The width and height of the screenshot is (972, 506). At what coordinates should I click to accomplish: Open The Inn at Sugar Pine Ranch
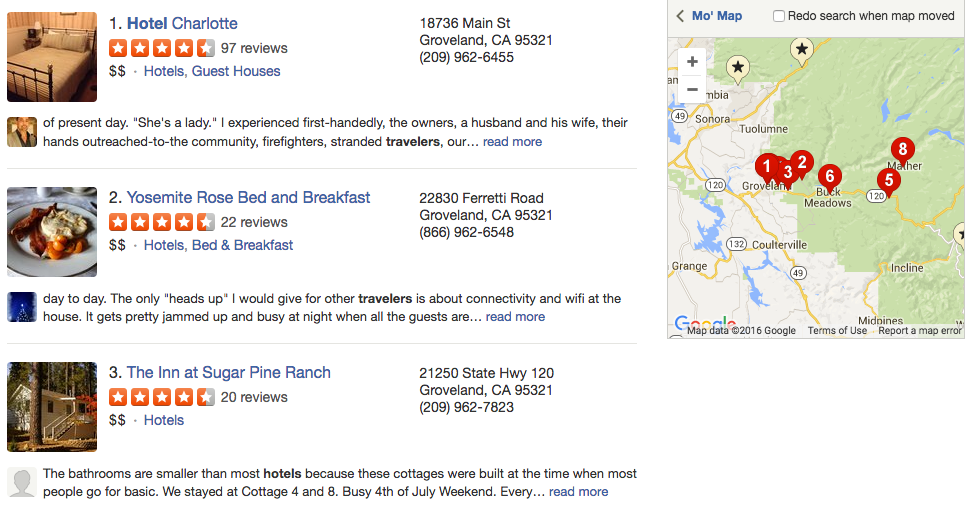(x=228, y=373)
